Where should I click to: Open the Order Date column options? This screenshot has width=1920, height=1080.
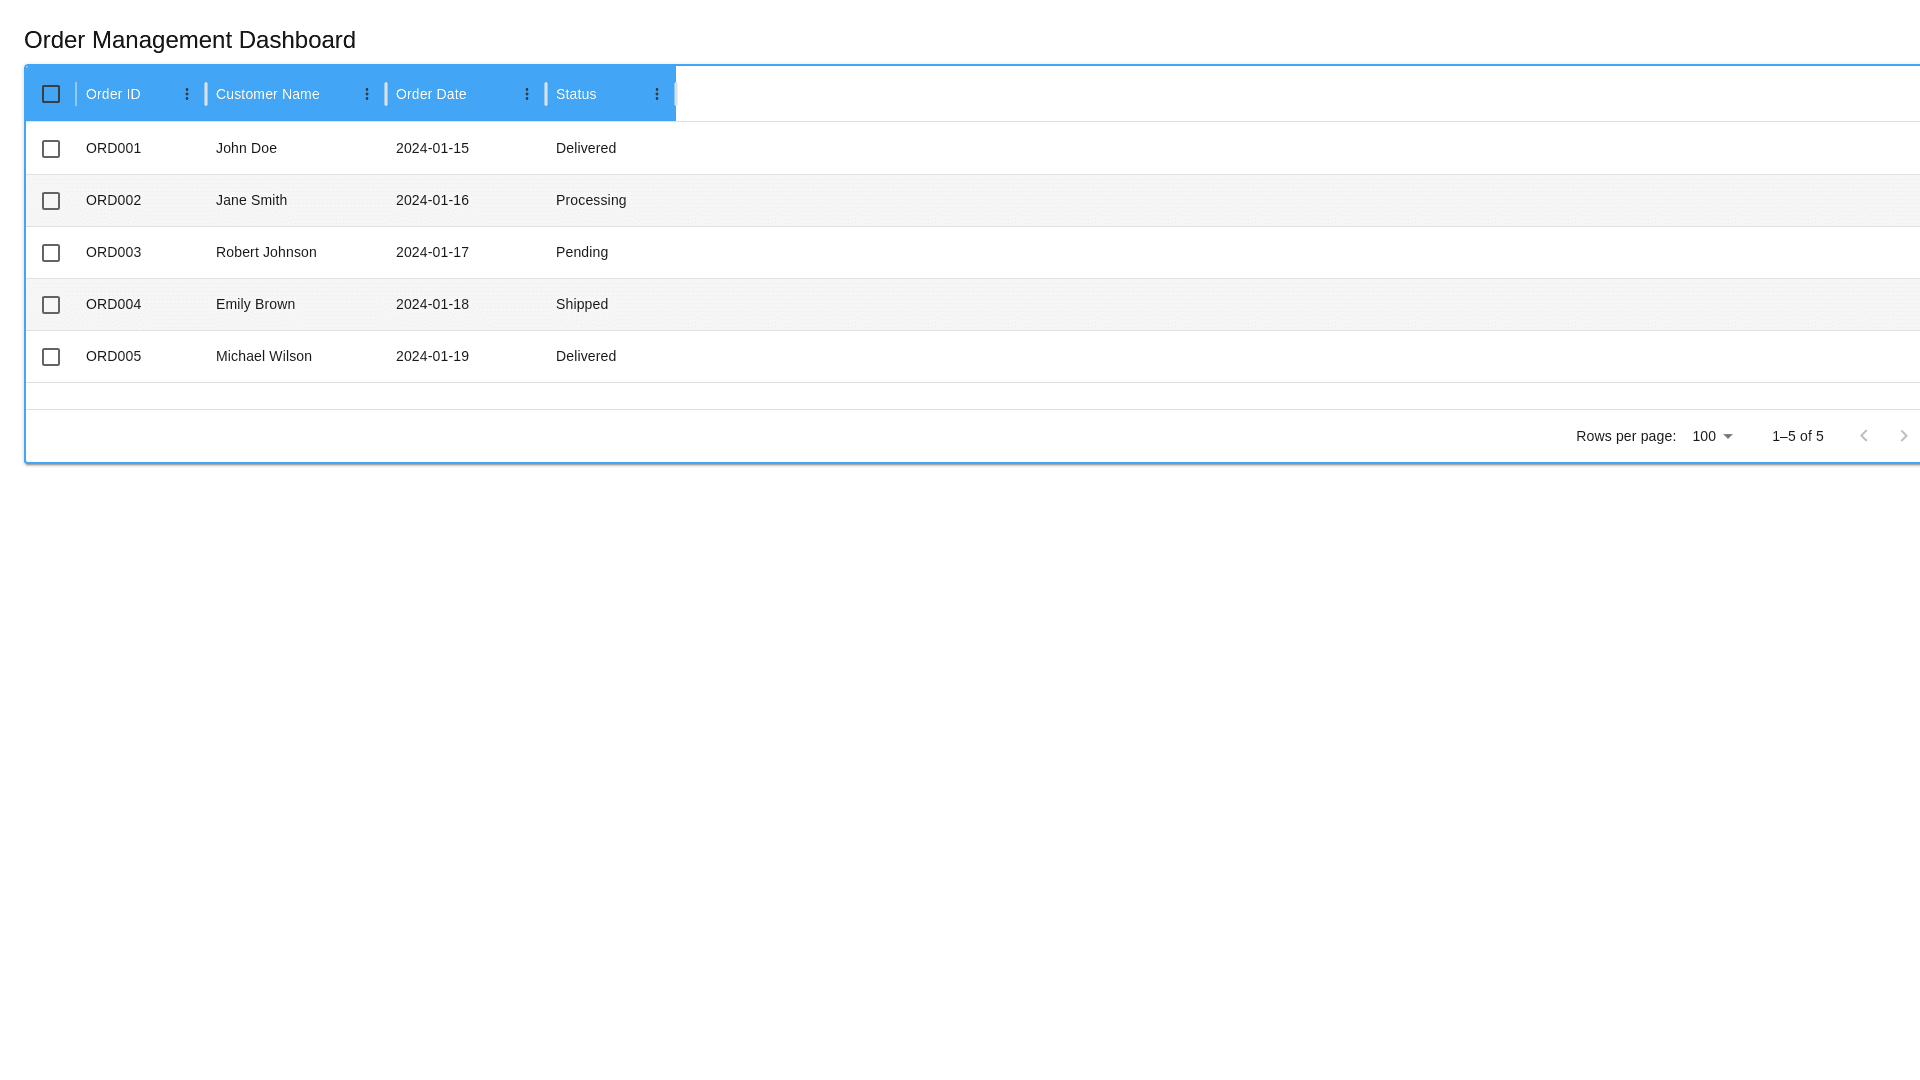(x=527, y=94)
